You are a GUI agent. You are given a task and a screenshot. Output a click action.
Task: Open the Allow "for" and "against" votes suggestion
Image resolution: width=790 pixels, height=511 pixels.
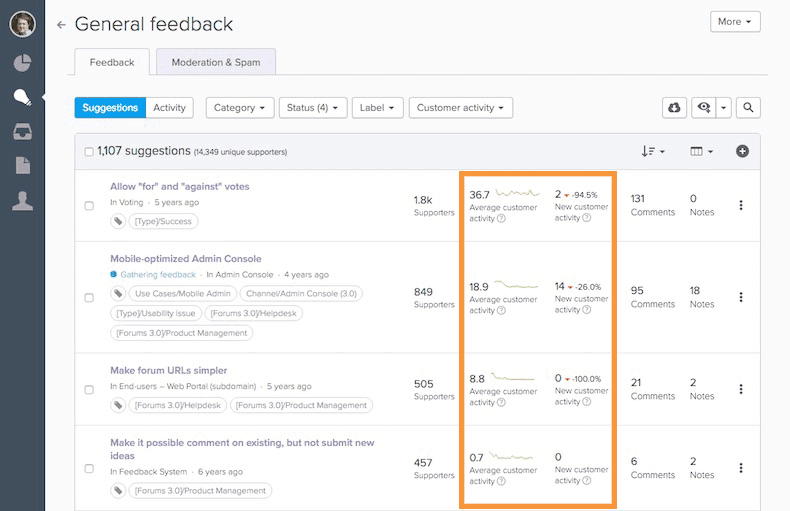point(180,186)
